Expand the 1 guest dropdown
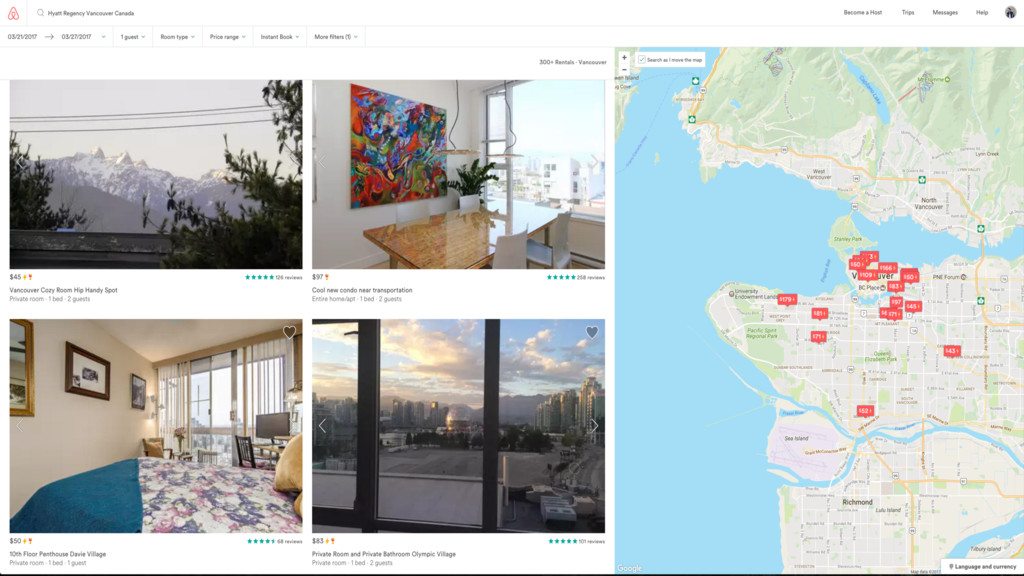The height and width of the screenshot is (576, 1024). 133,37
